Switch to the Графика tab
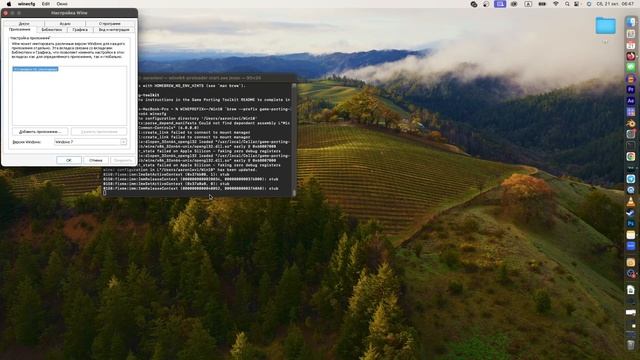The image size is (640, 360). point(80,30)
